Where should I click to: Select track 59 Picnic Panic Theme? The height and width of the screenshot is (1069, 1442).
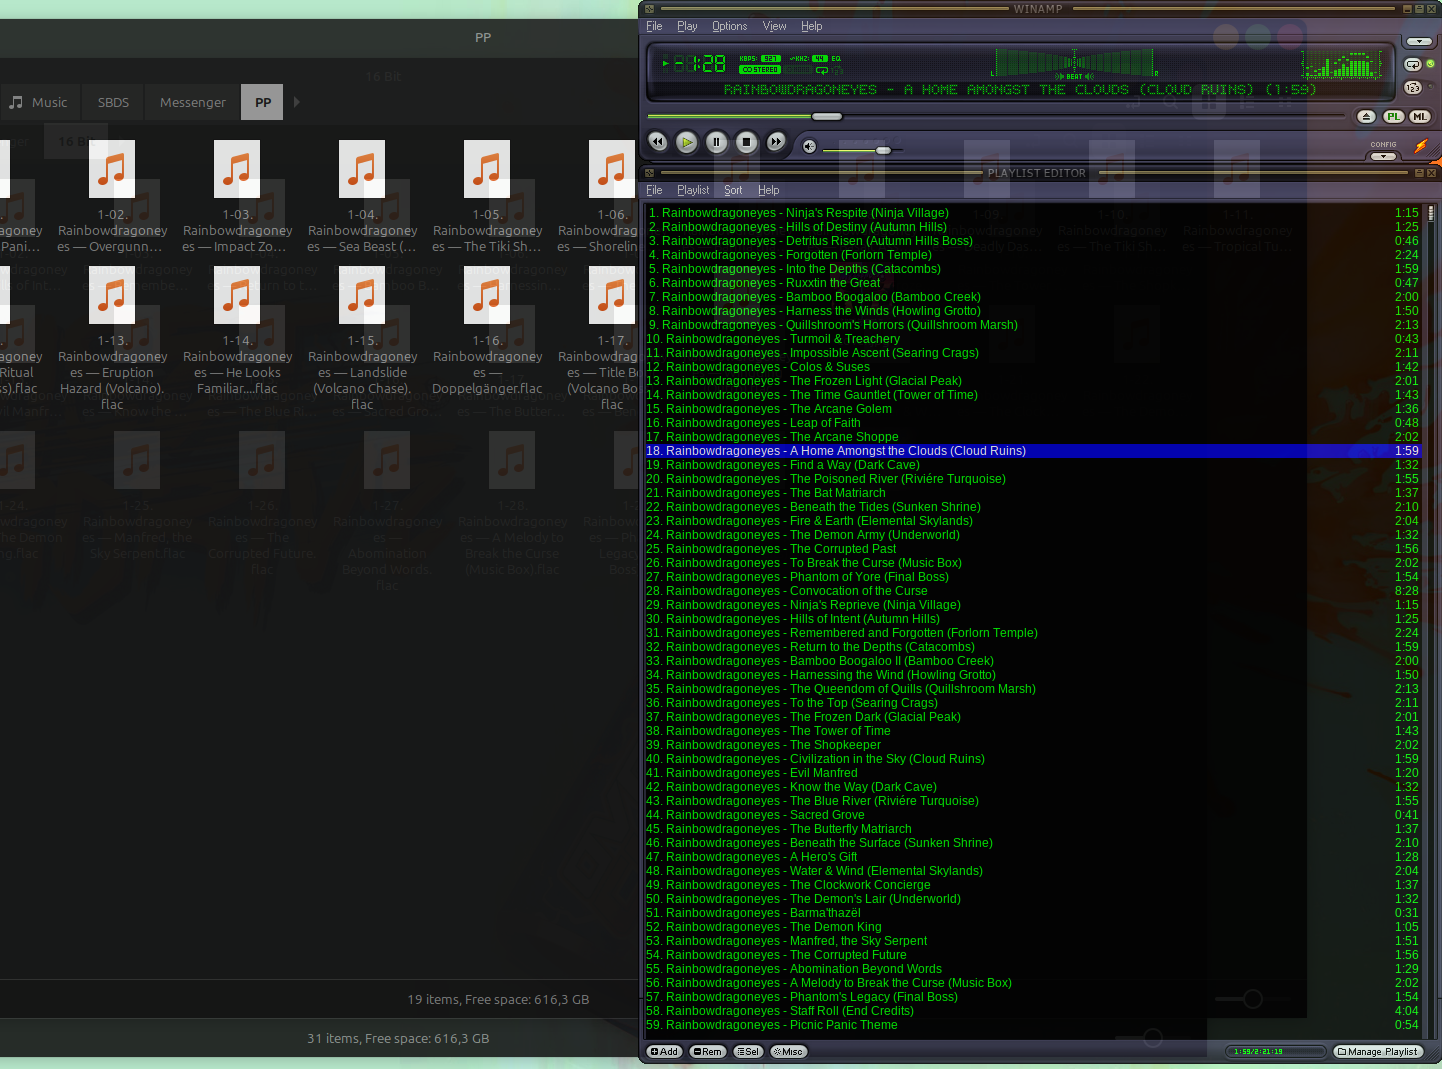[1032, 1025]
